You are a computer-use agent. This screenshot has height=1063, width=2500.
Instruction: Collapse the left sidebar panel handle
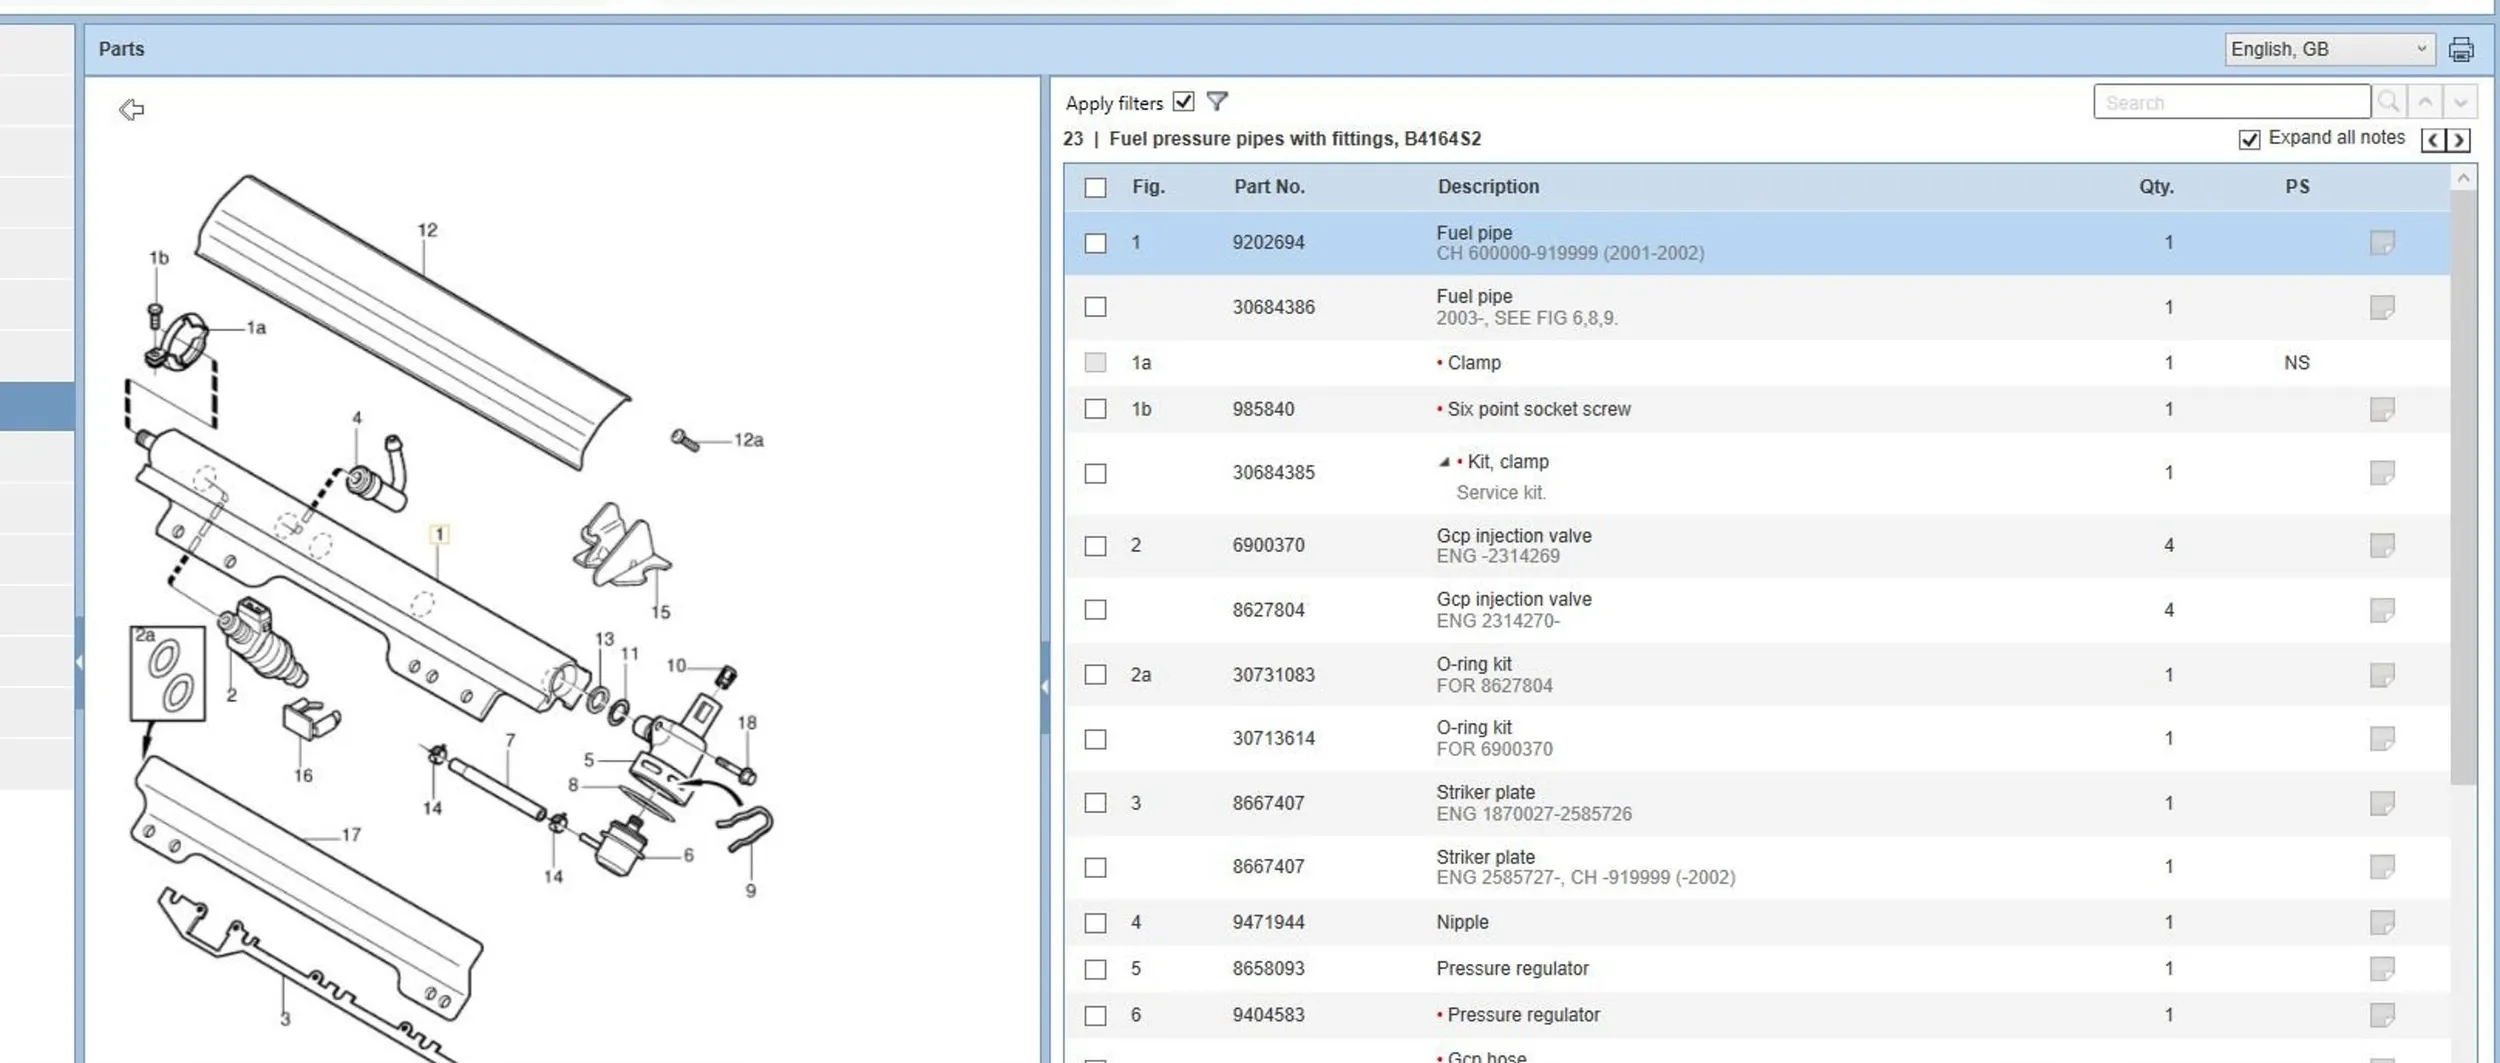(x=79, y=662)
